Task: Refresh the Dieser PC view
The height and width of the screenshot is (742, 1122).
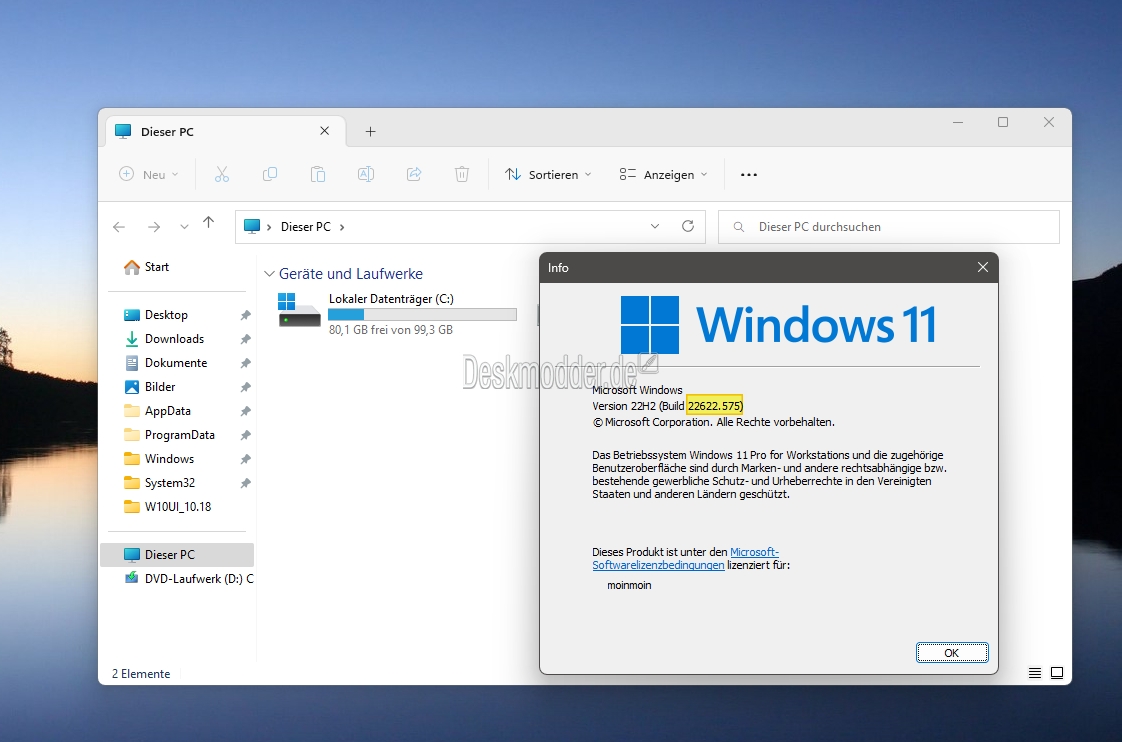Action: click(688, 226)
